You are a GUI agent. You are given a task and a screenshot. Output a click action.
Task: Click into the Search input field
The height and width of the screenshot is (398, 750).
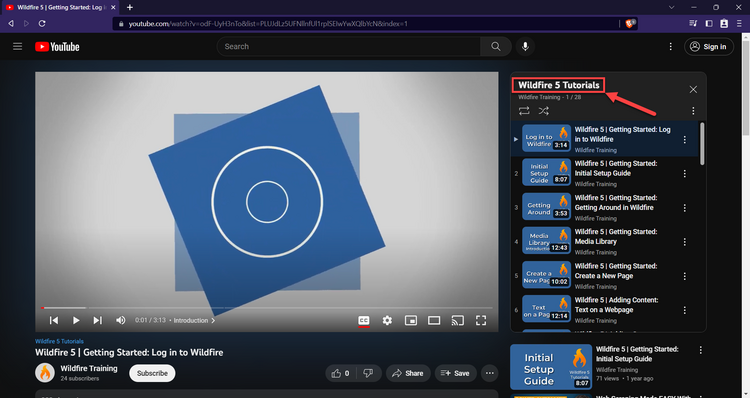point(349,46)
